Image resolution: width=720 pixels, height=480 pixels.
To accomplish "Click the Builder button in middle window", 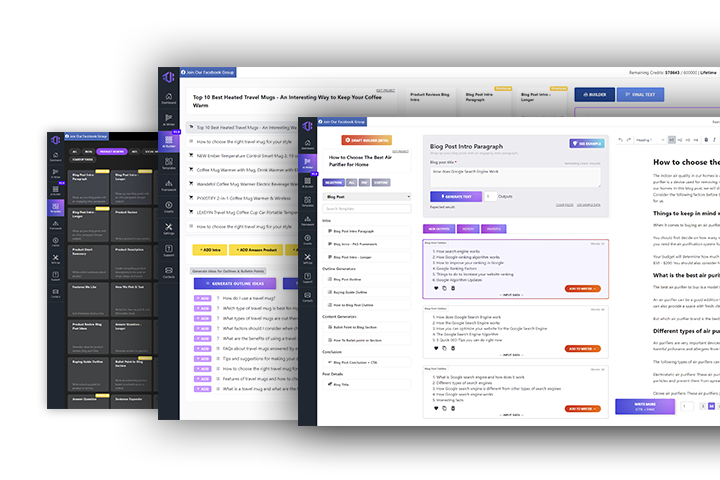I will coord(595,95).
